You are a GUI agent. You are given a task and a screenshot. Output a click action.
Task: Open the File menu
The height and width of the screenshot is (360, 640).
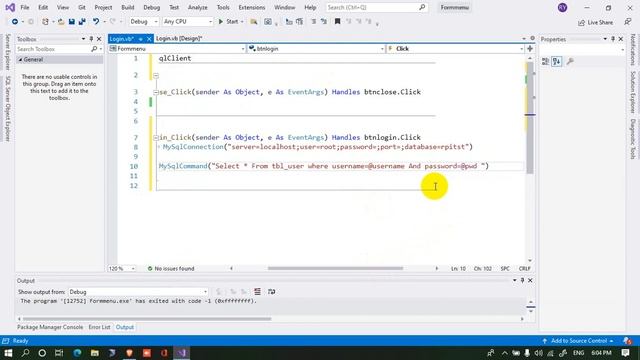(25, 7)
